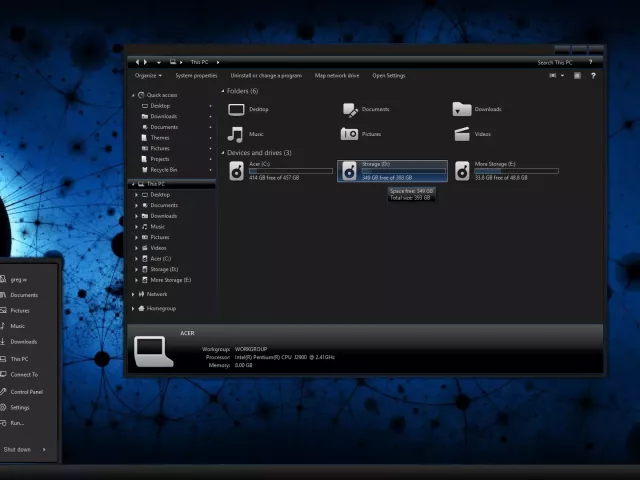Open the Pictures folder camera icon
The image size is (640, 480).
(349, 134)
